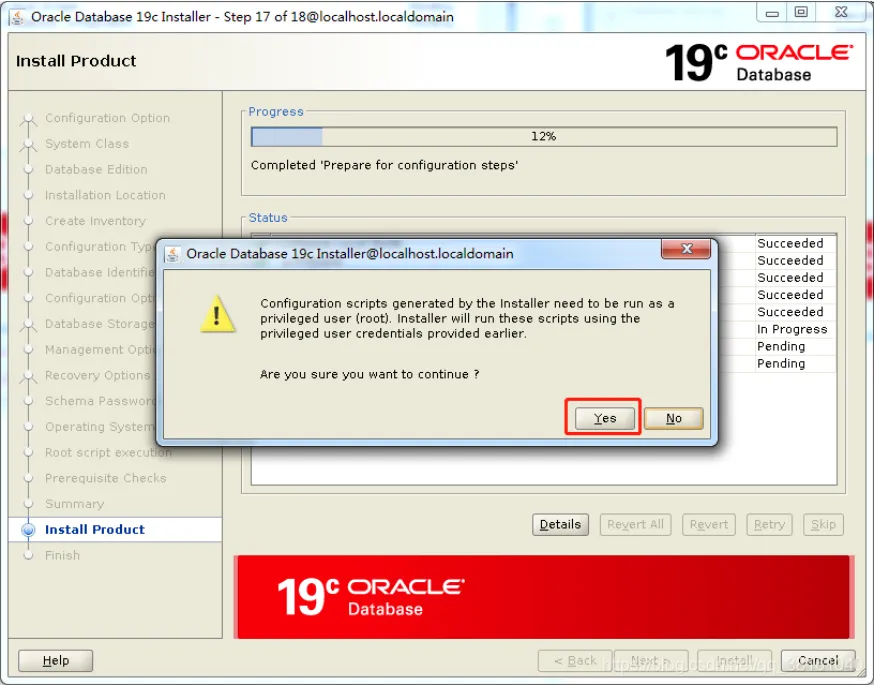
Task: Select Recovery Options step
Action: [x=98, y=375]
